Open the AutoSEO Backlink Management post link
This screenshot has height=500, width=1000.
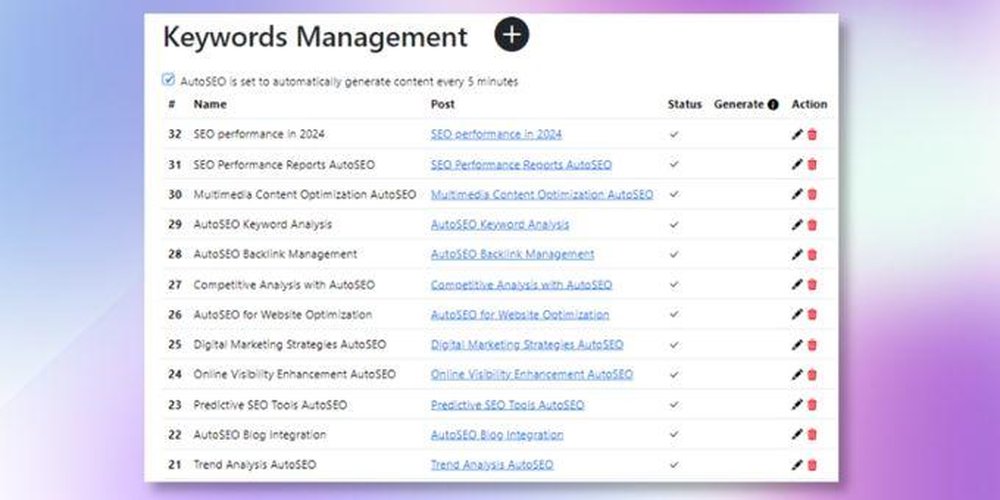[x=512, y=254]
